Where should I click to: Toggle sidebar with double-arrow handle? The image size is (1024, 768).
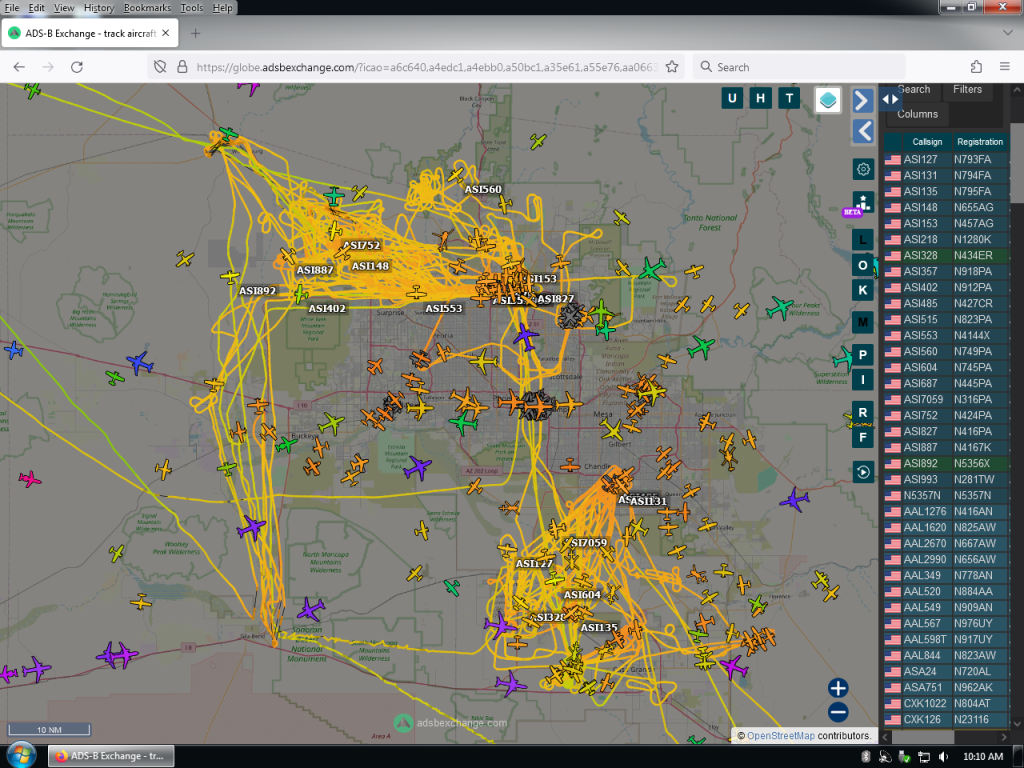(x=890, y=99)
